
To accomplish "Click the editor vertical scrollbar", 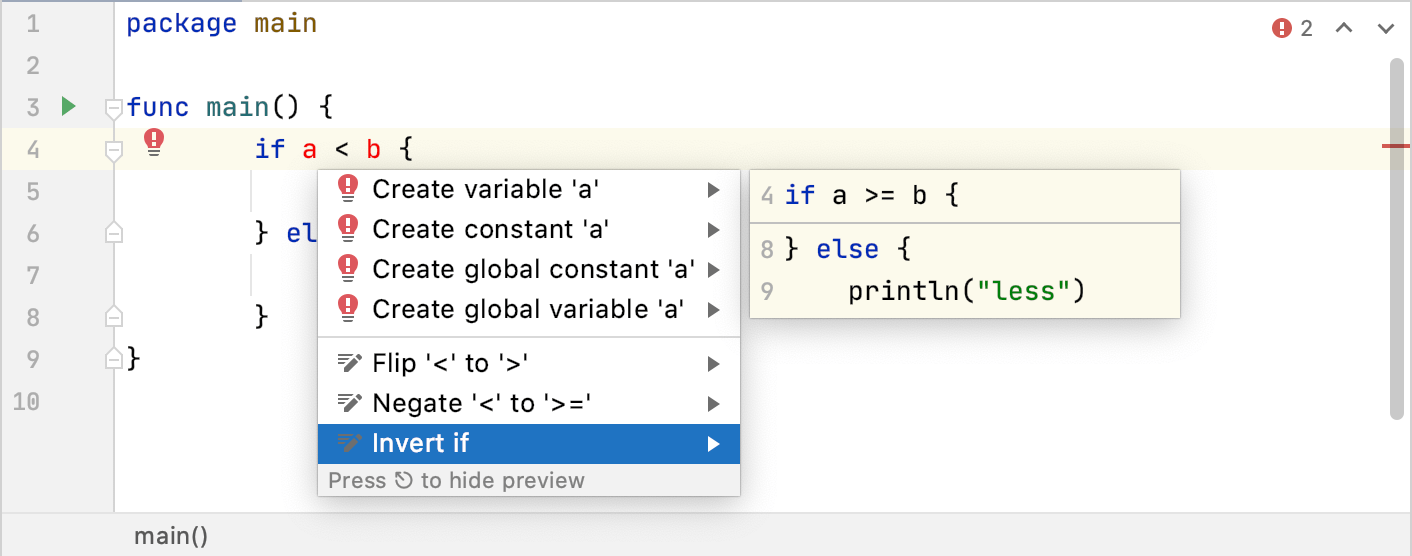I will pos(1396,240).
